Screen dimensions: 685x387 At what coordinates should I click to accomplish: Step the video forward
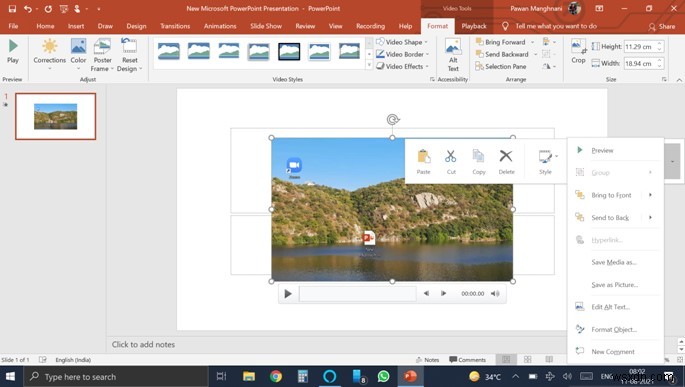[x=443, y=294]
